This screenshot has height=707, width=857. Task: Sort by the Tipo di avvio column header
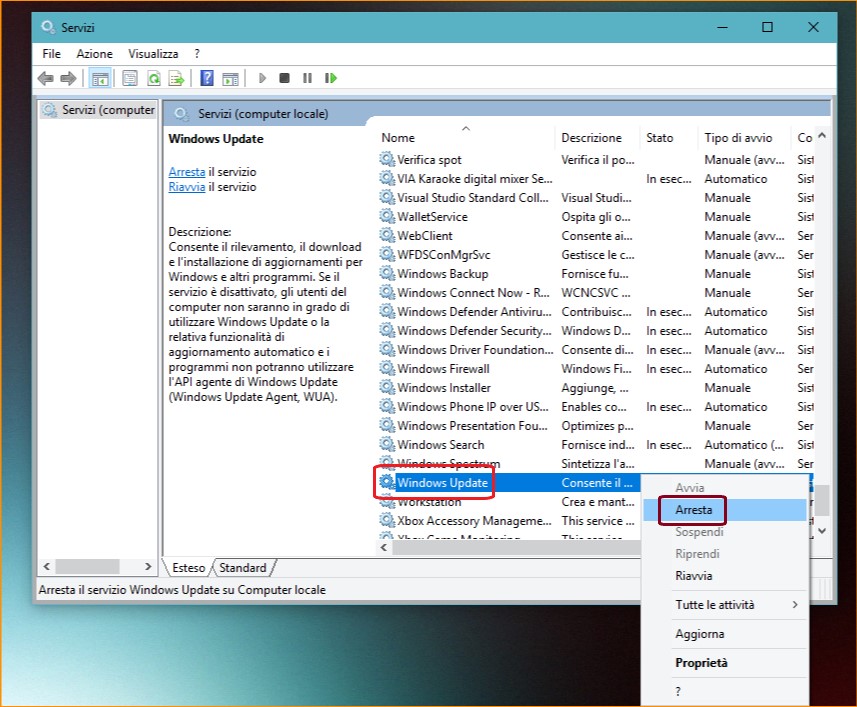point(744,138)
